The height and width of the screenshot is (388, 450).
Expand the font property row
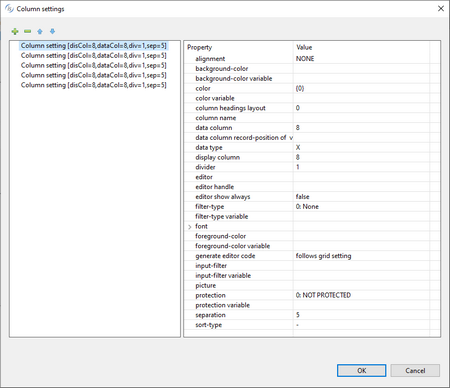coord(190,227)
